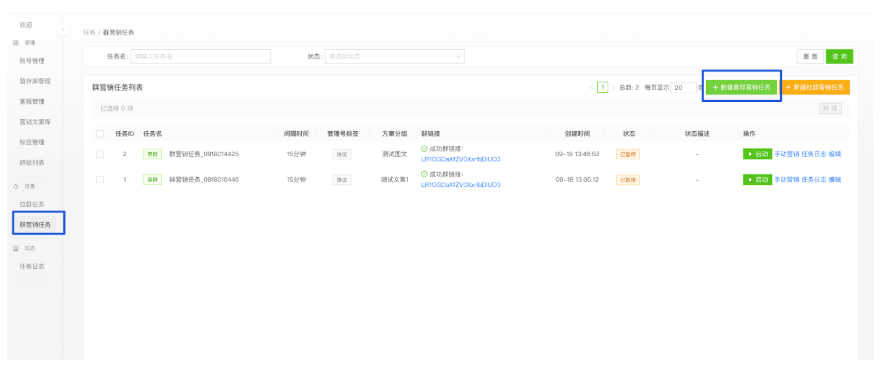The height and width of the screenshot is (376, 894).
Task: Open the group link of task ID 1
Action: [461, 185]
